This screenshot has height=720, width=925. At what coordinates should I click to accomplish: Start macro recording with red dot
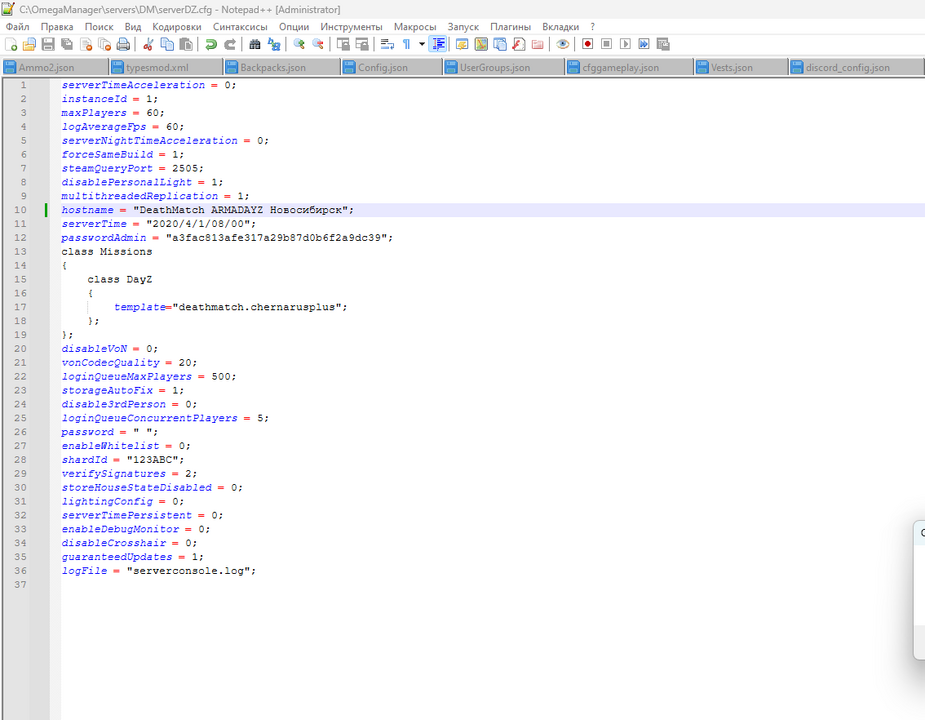(x=587, y=44)
